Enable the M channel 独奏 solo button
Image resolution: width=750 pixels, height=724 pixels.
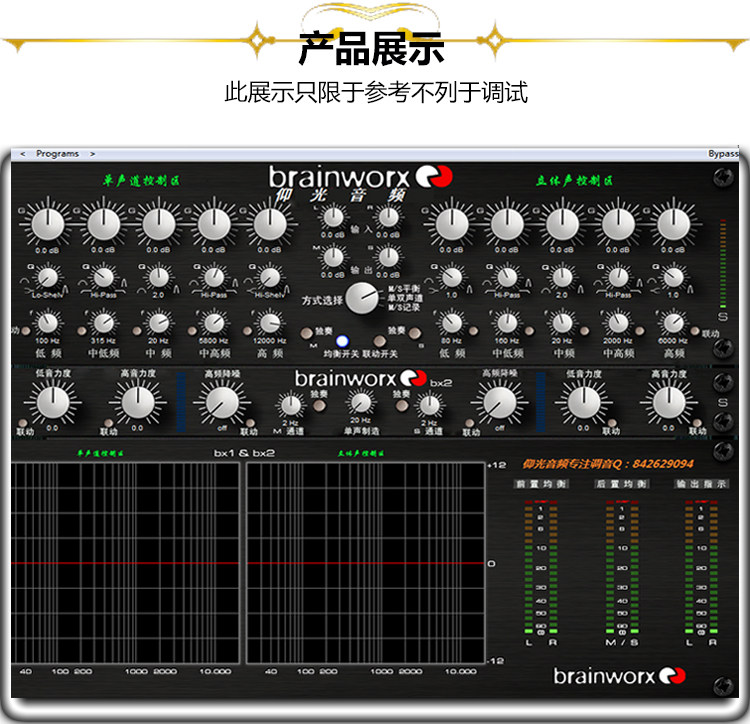tap(306, 333)
